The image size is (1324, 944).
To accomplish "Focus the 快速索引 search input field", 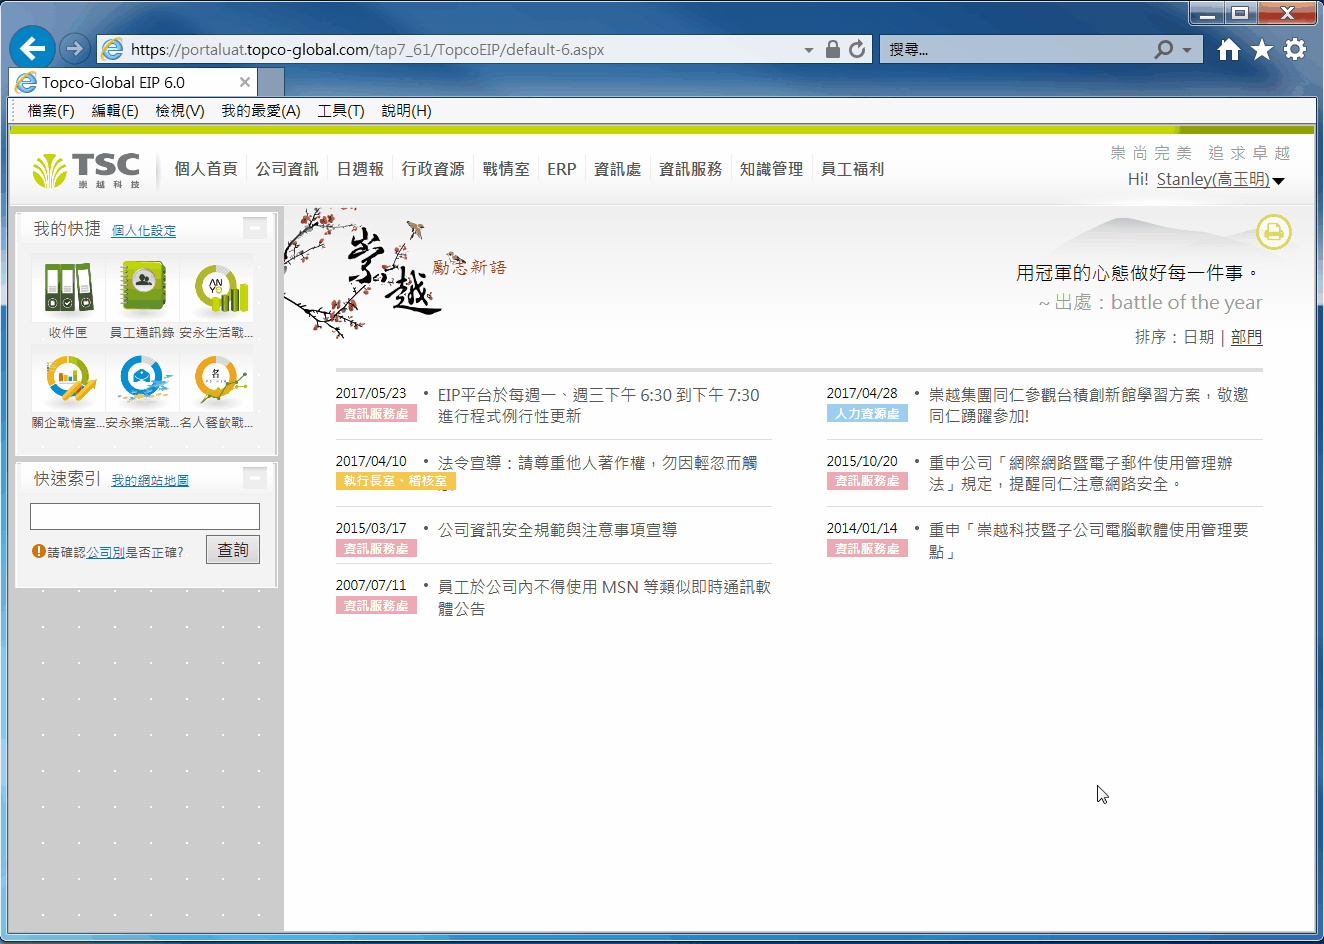I will (x=145, y=516).
